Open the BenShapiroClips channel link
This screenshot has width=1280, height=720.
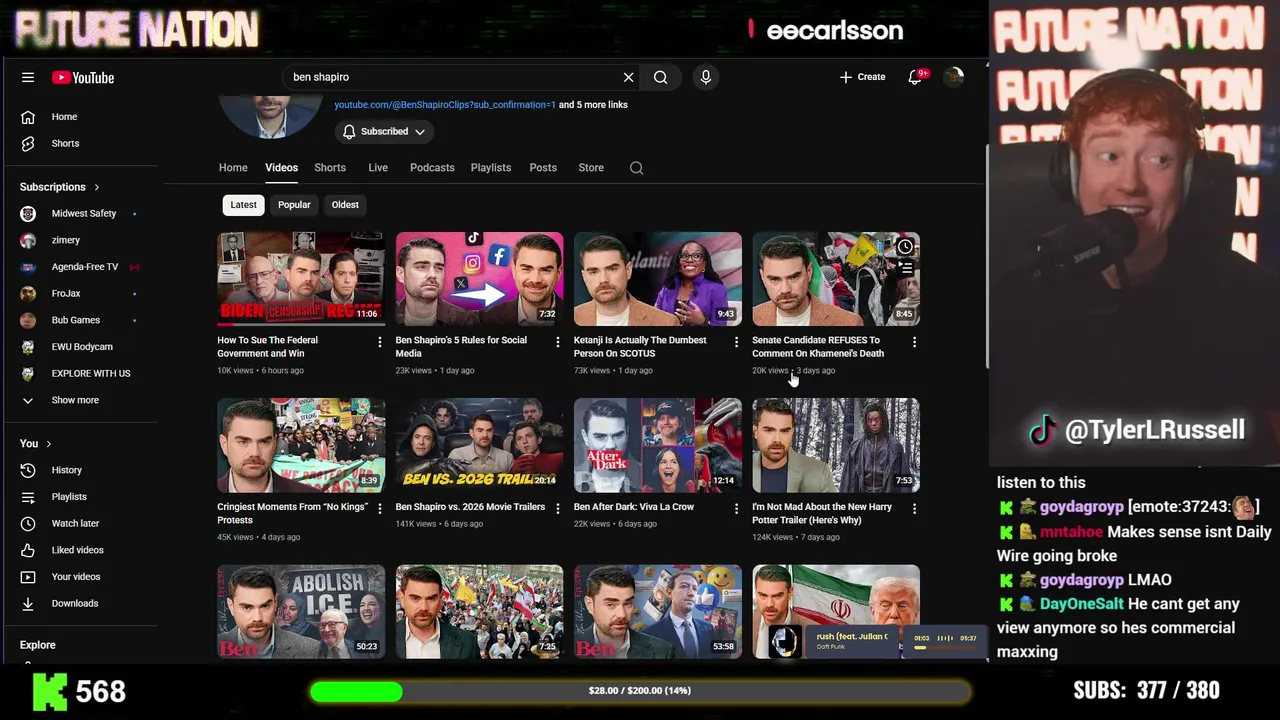click(x=445, y=105)
